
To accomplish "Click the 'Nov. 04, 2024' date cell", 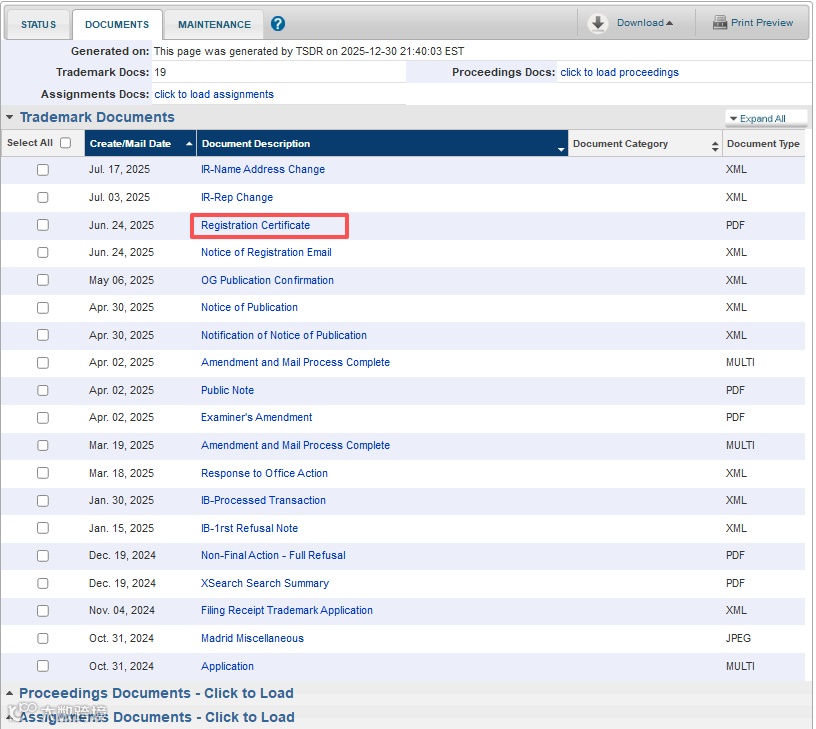I will click(122, 610).
